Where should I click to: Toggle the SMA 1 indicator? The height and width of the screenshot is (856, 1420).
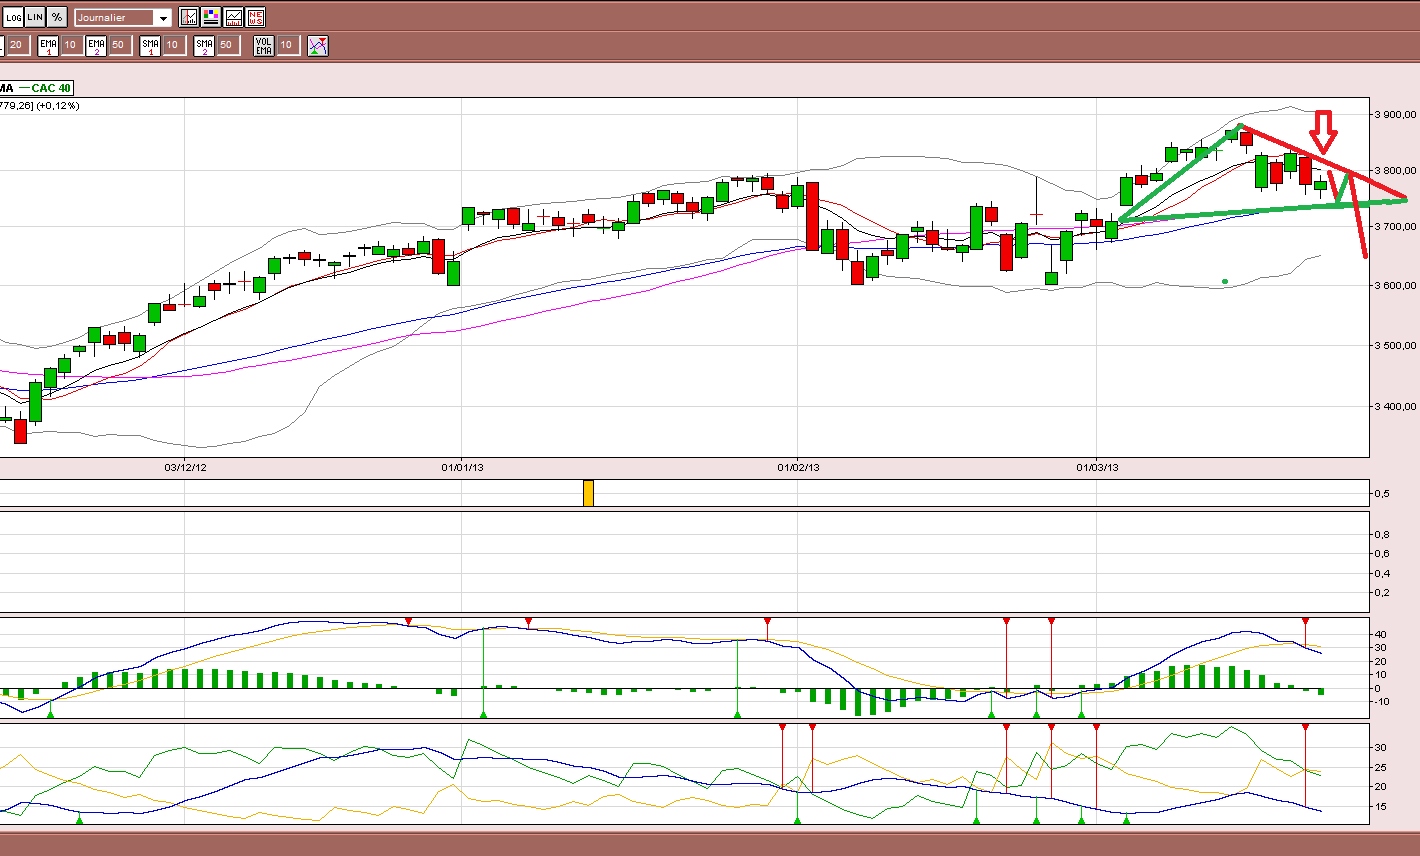click(x=150, y=45)
